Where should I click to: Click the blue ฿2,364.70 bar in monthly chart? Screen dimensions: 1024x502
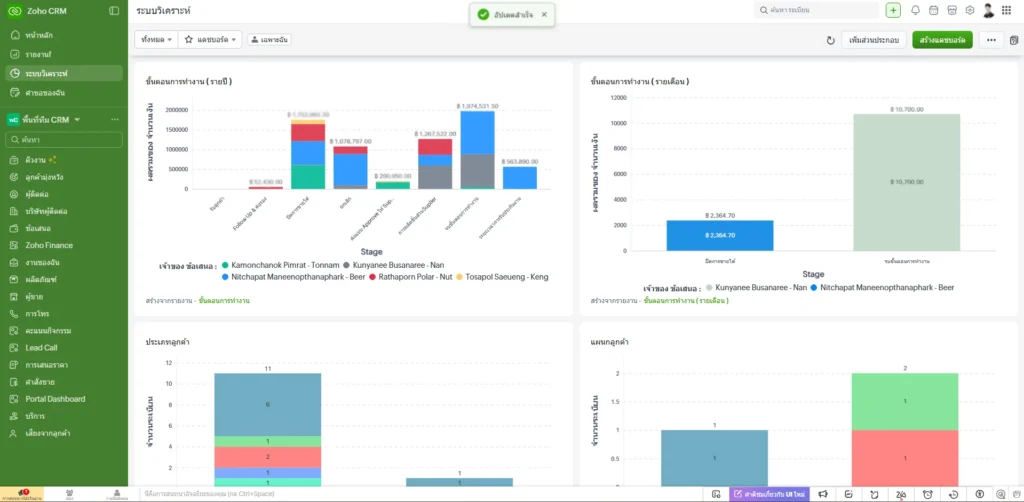point(720,236)
